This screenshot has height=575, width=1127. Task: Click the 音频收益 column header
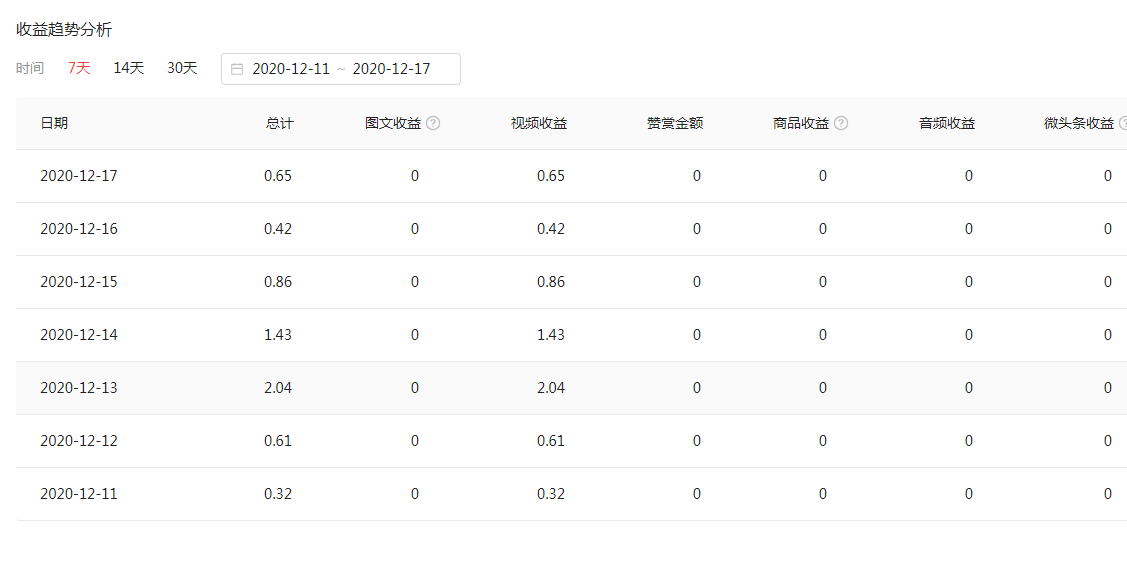947,124
